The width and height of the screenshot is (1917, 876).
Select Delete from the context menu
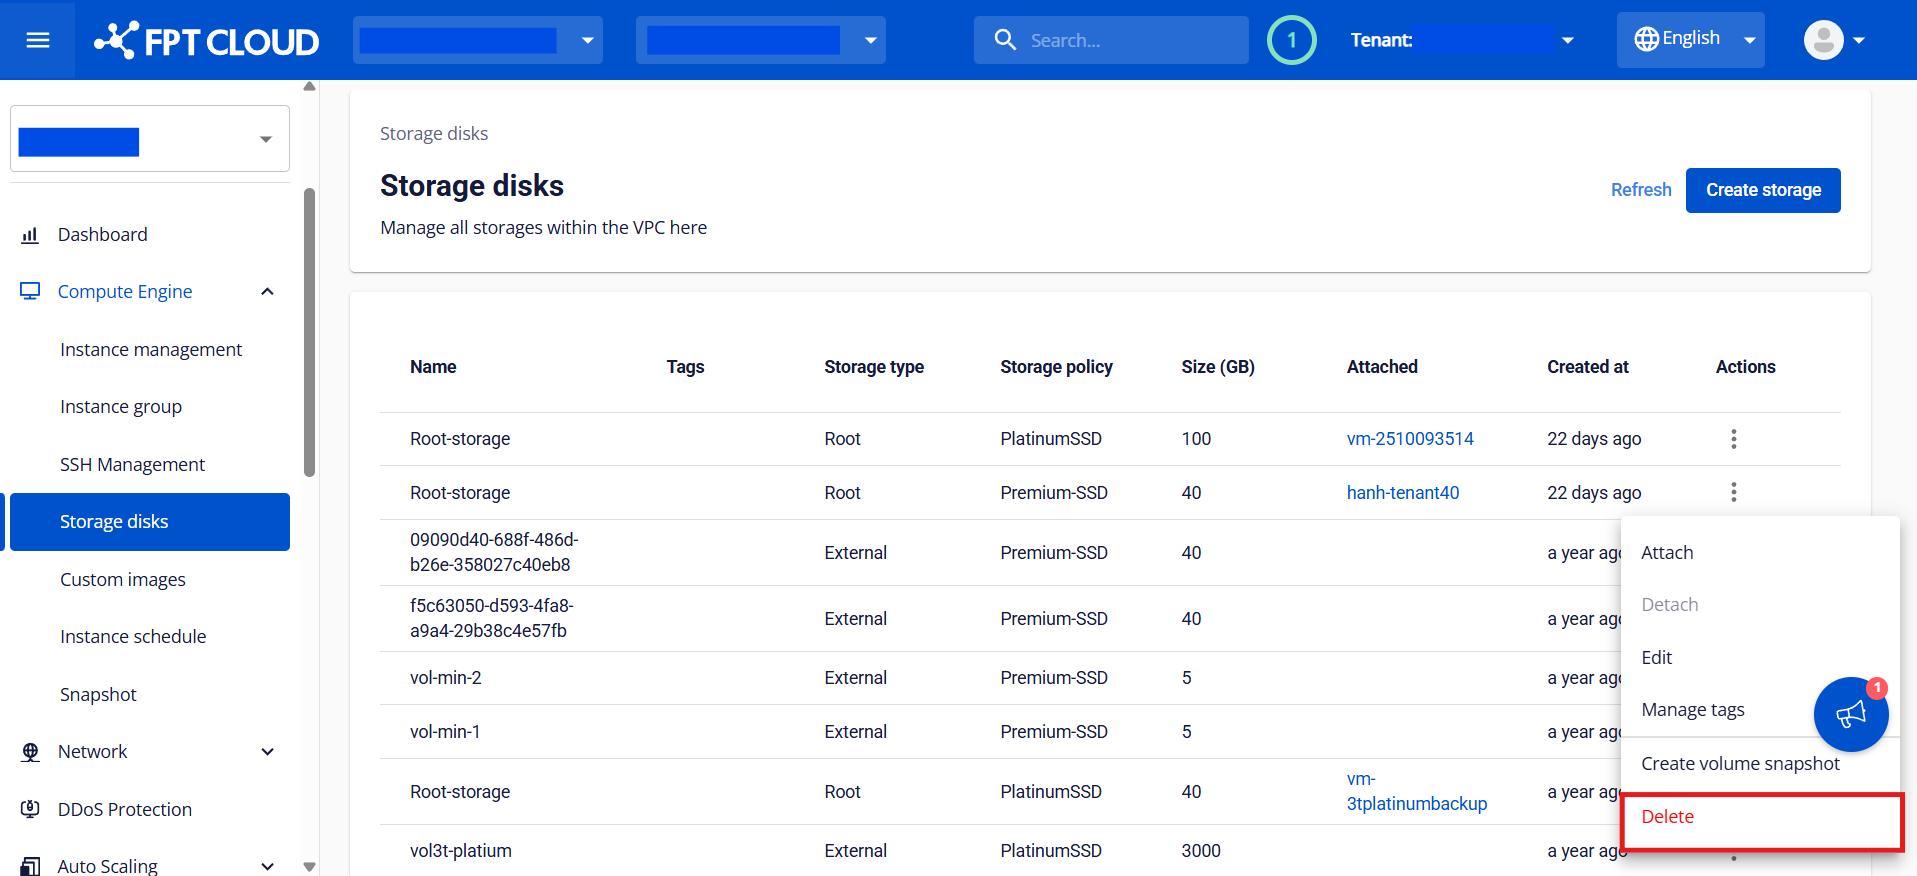click(1667, 817)
